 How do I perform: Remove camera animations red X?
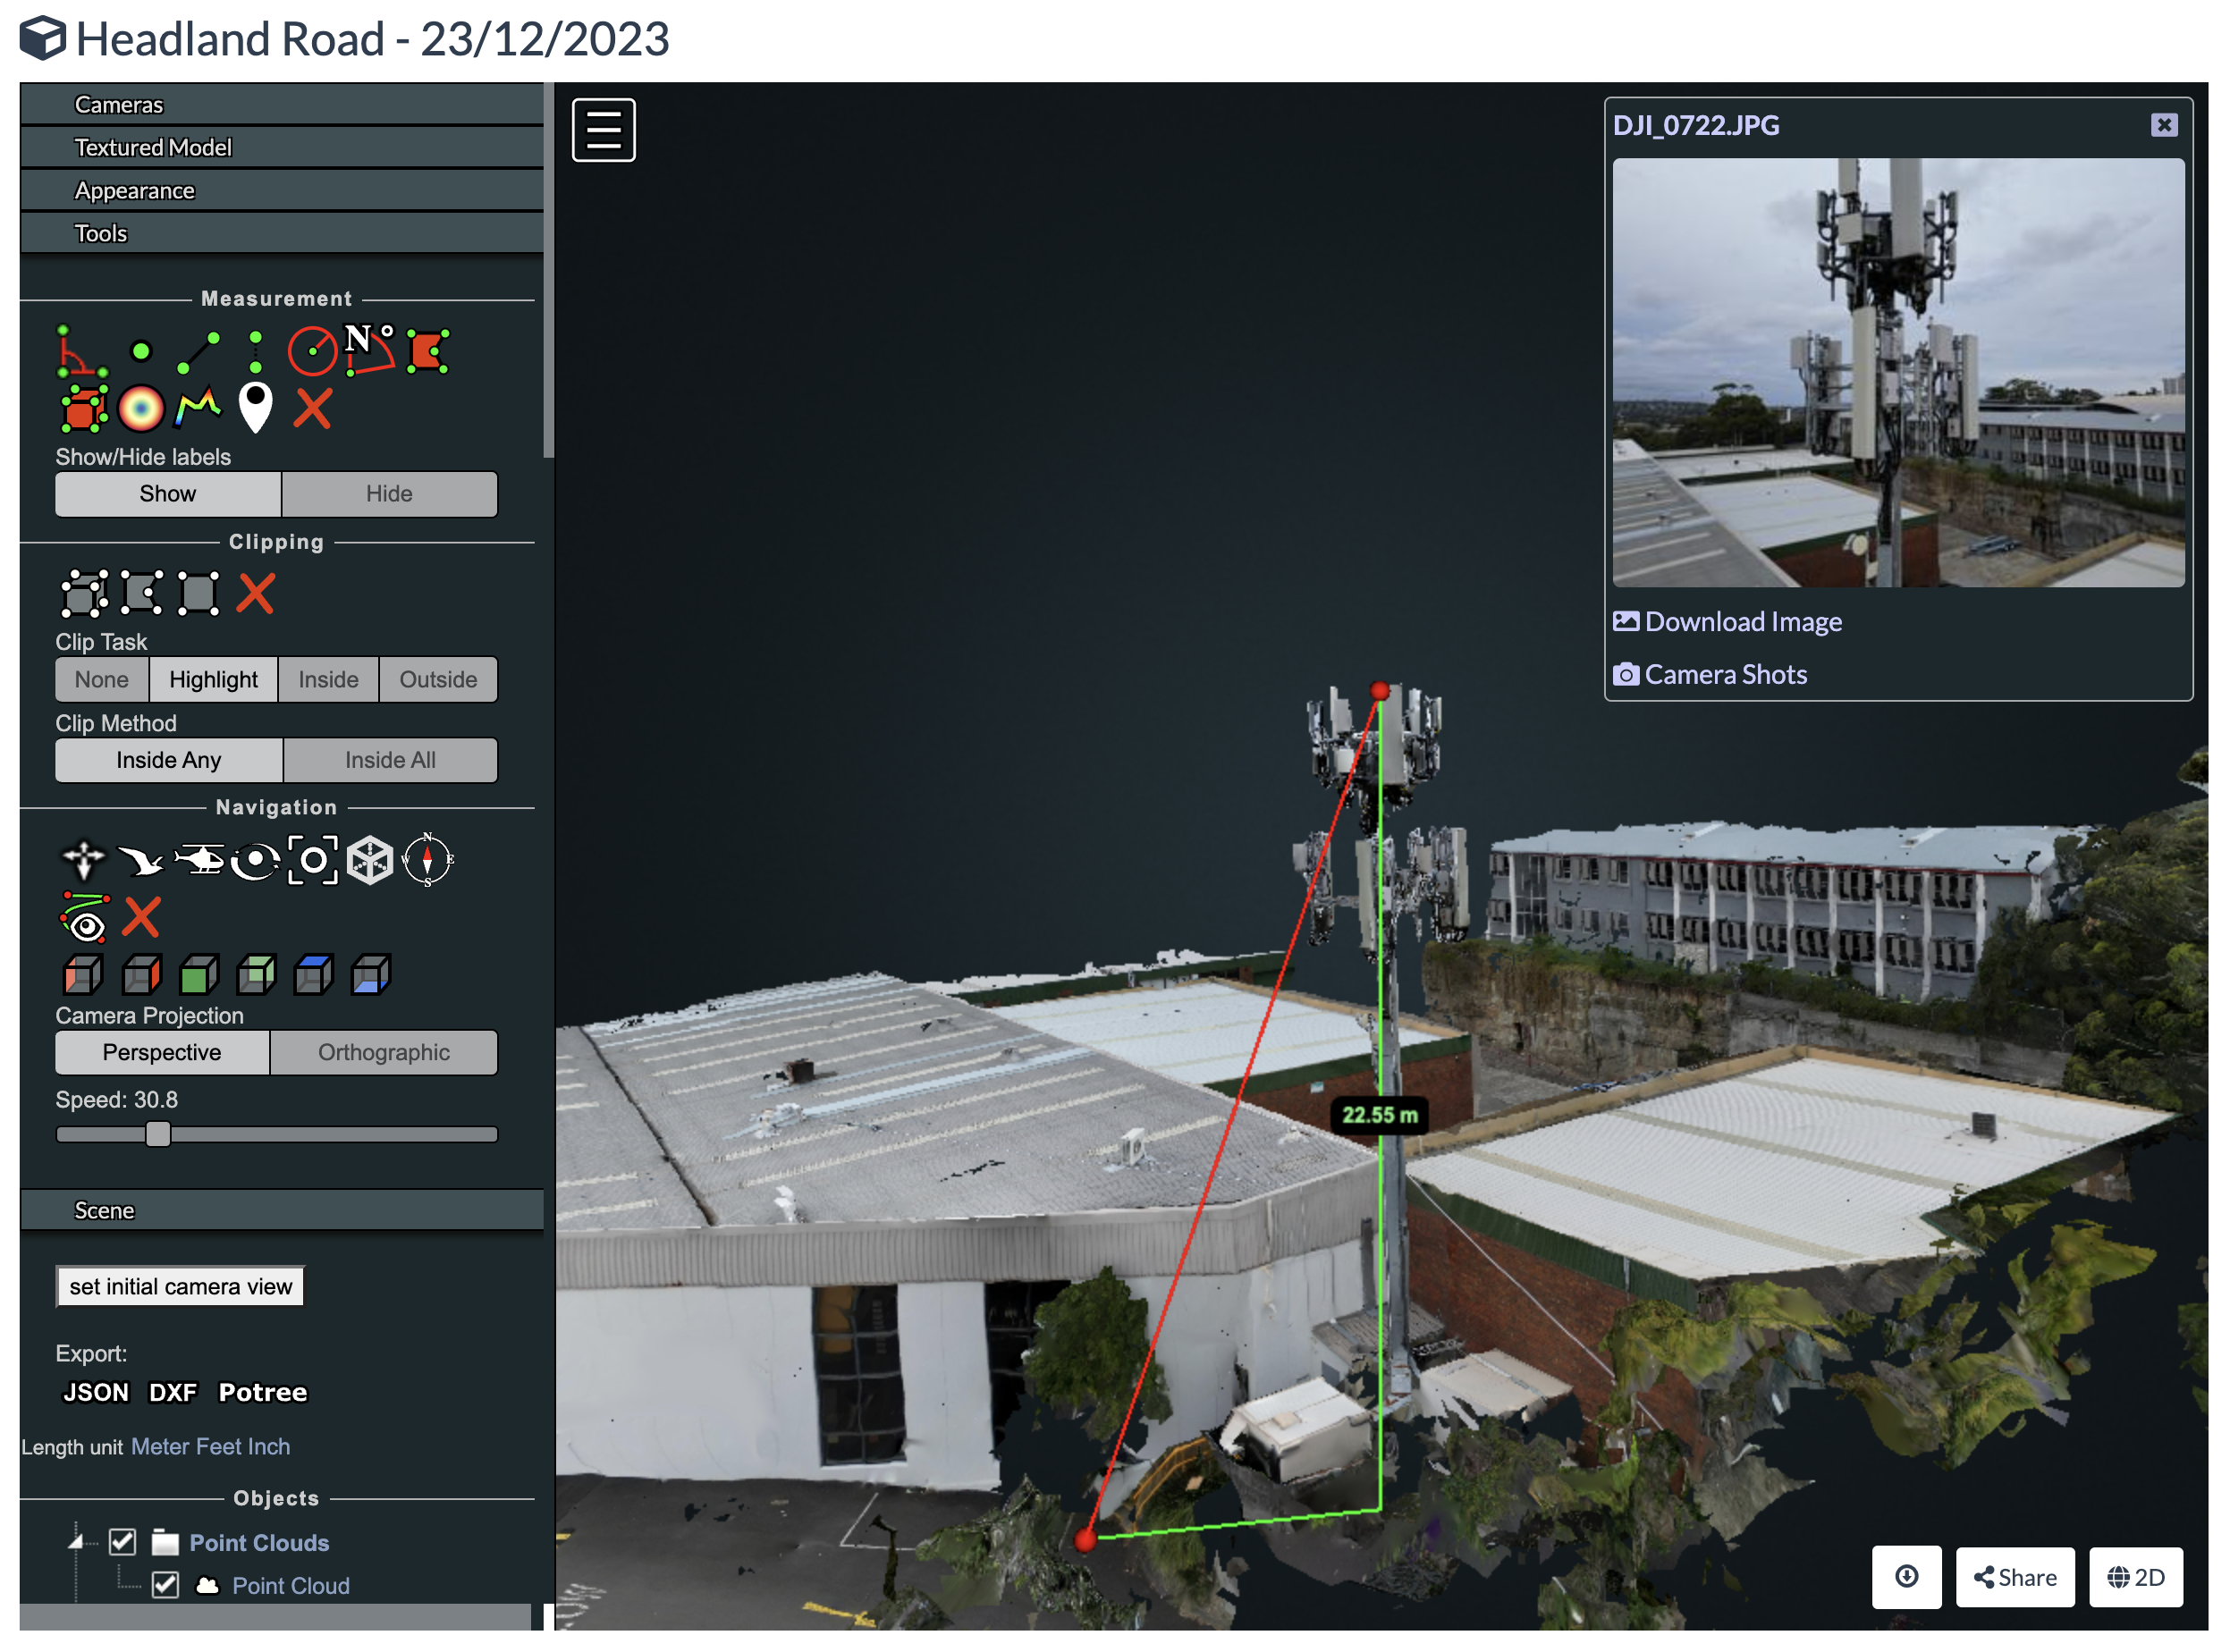click(x=141, y=918)
